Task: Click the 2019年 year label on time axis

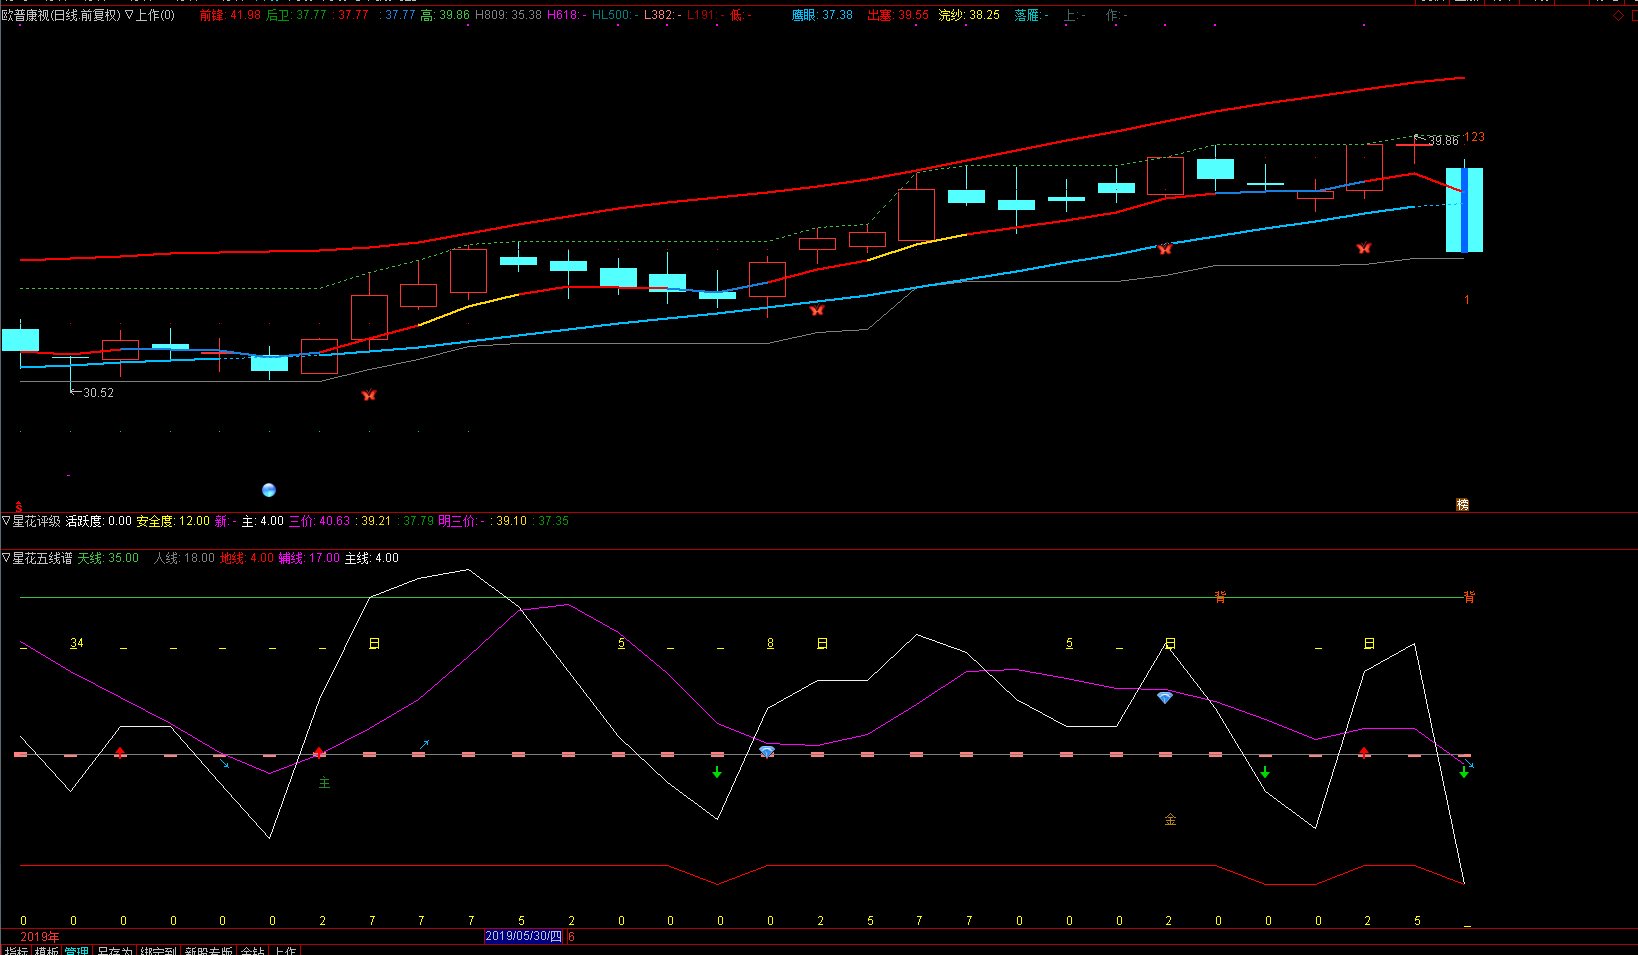Action: point(40,937)
